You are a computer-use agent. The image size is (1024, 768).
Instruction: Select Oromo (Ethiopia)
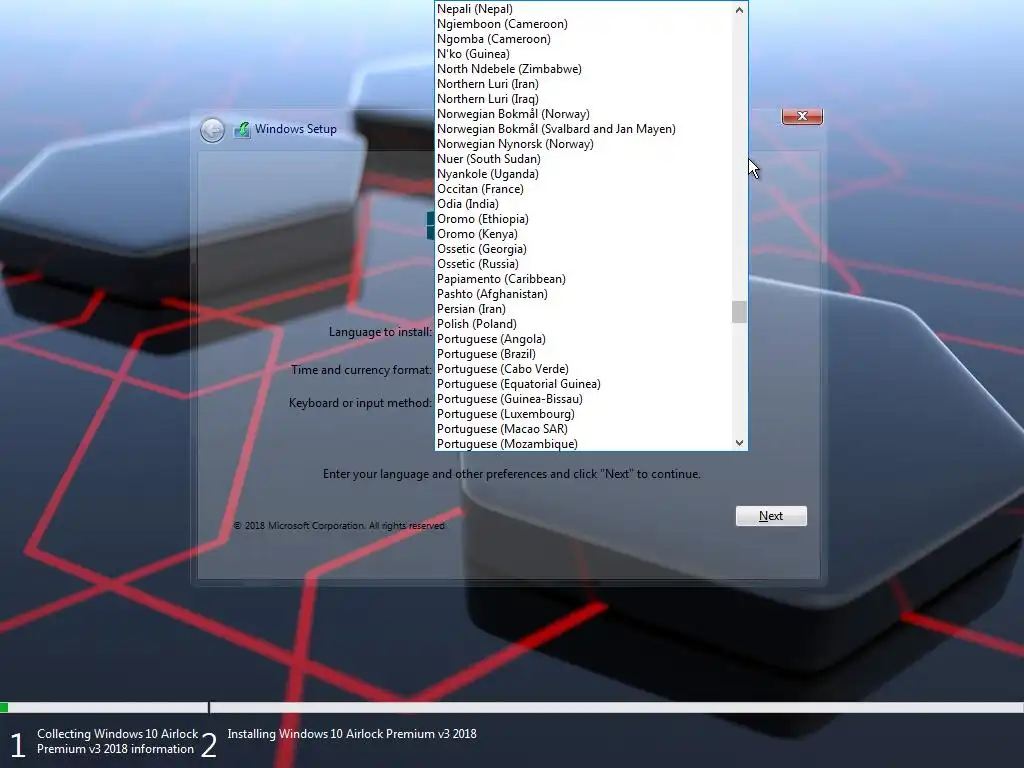(584, 219)
